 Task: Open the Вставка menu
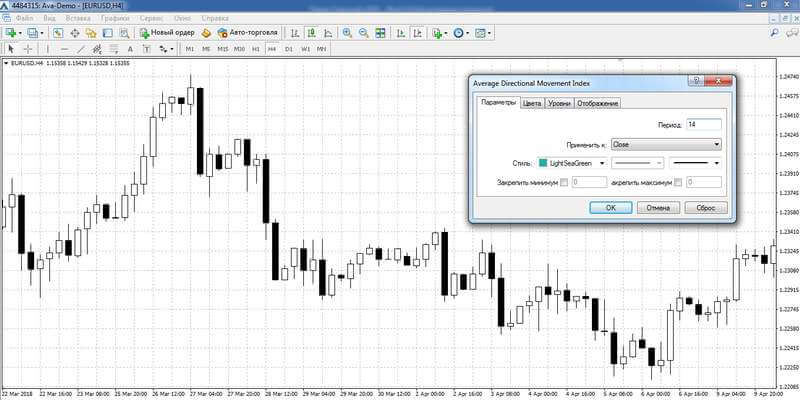pyautogui.click(x=79, y=18)
